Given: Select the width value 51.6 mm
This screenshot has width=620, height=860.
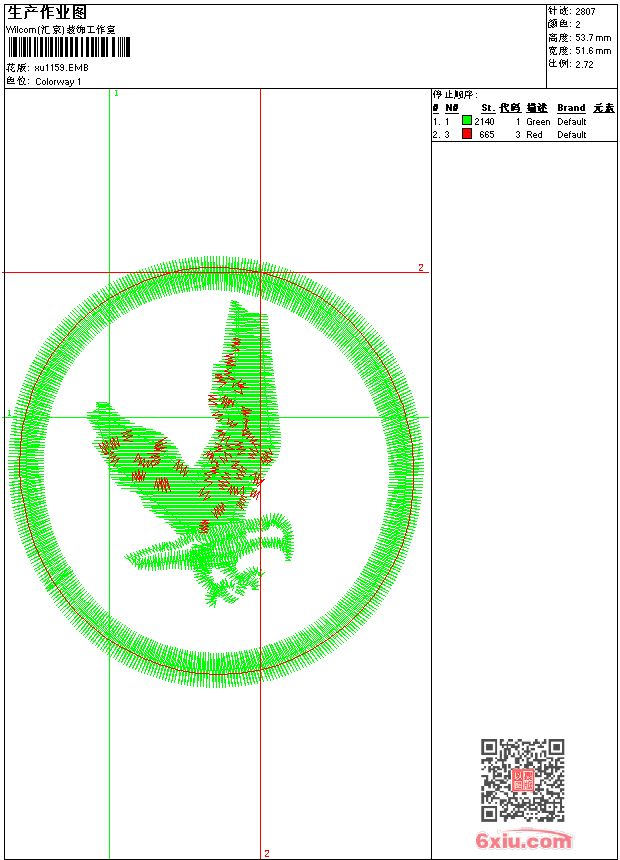Looking at the screenshot, I should [593, 51].
